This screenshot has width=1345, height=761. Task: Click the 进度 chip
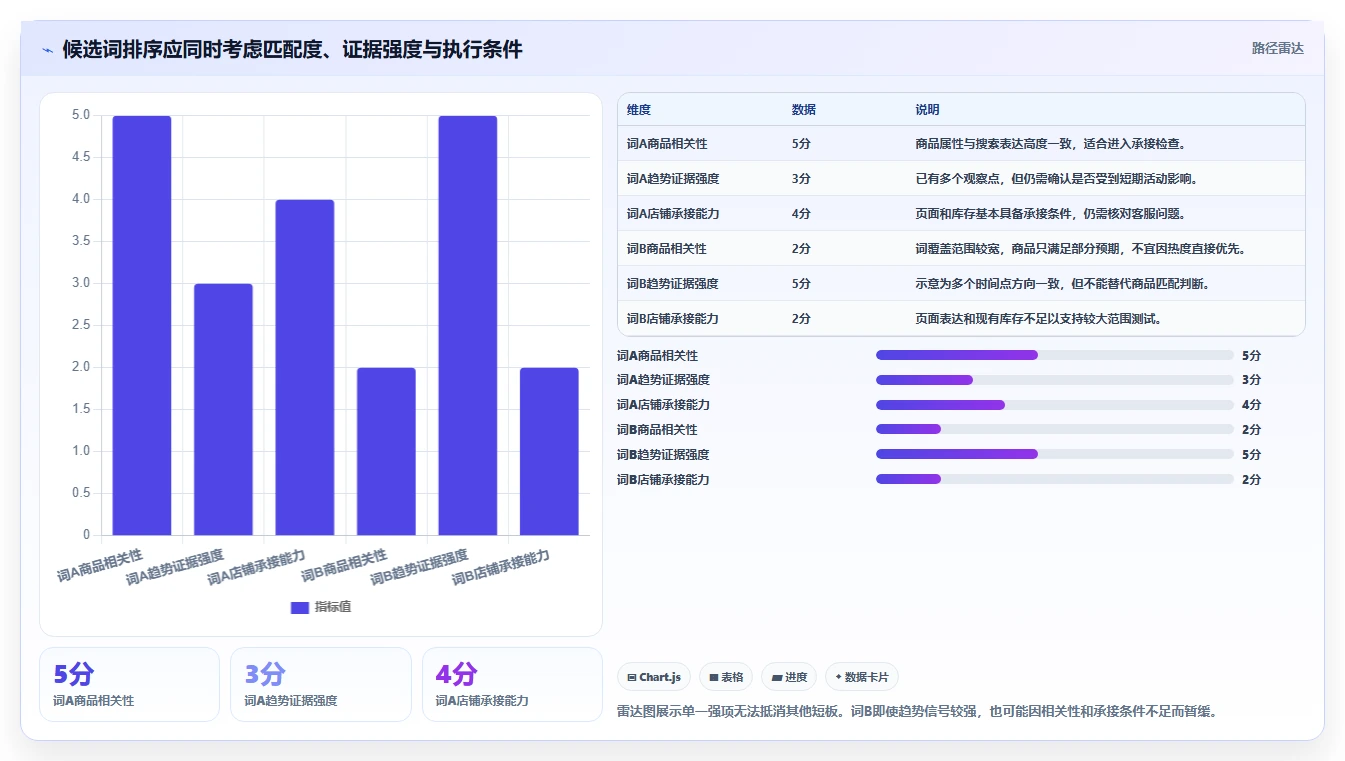coord(789,677)
